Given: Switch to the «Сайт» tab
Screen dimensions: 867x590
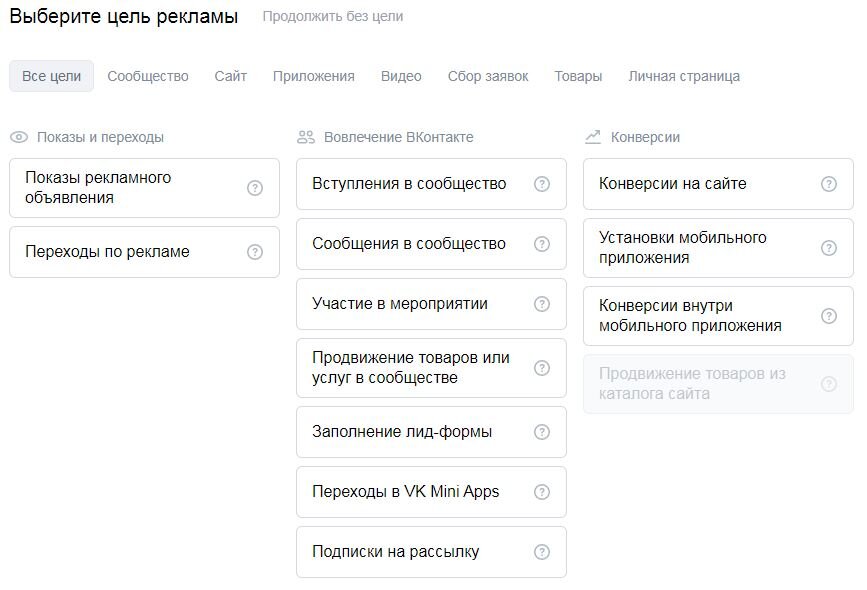Looking at the screenshot, I should [230, 75].
